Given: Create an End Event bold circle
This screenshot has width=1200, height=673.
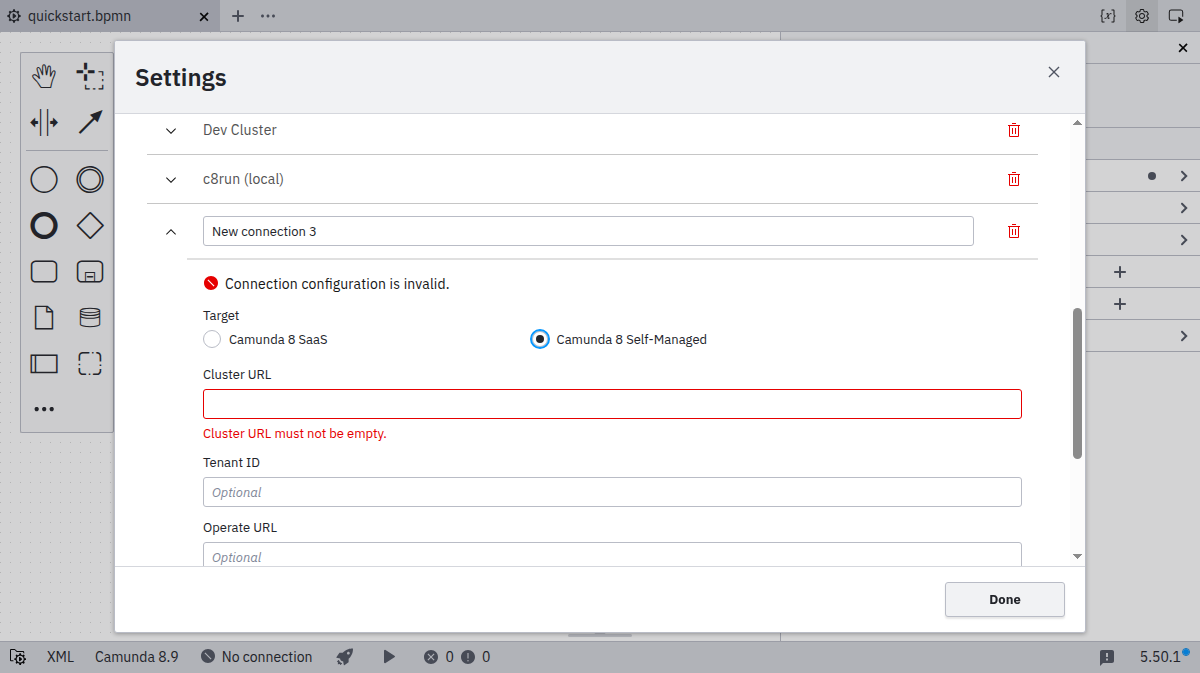Looking at the screenshot, I should [x=44, y=226].
